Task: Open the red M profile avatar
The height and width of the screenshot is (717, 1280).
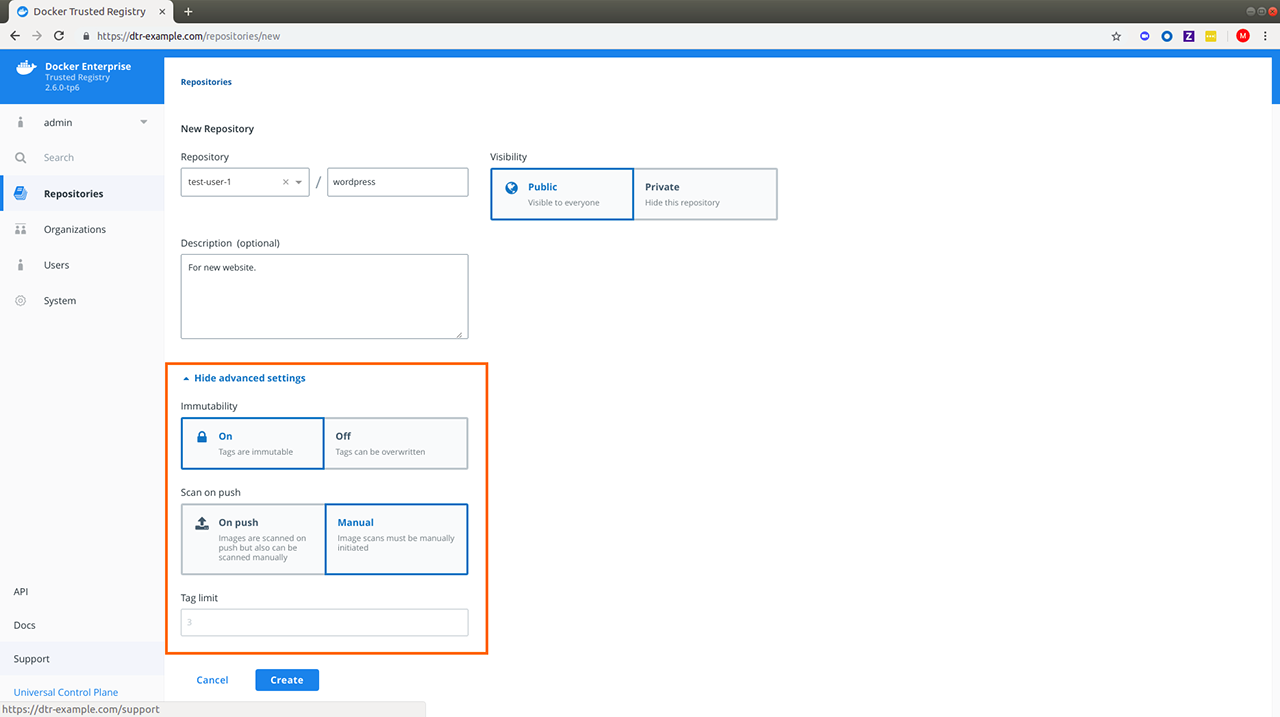Action: 1243,36
